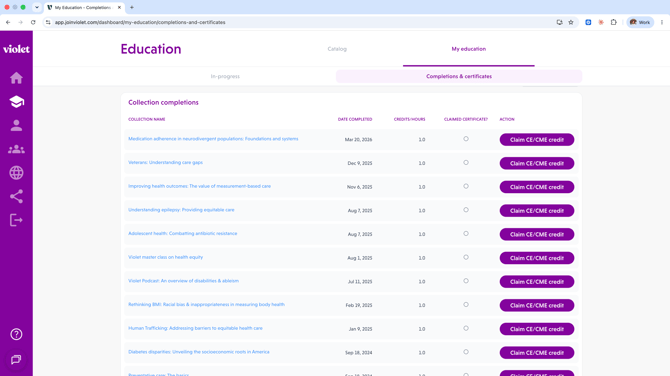Image resolution: width=670 pixels, height=376 pixels.
Task: Open Understanding epilepsy: Providing equitable care
Action: (181, 210)
